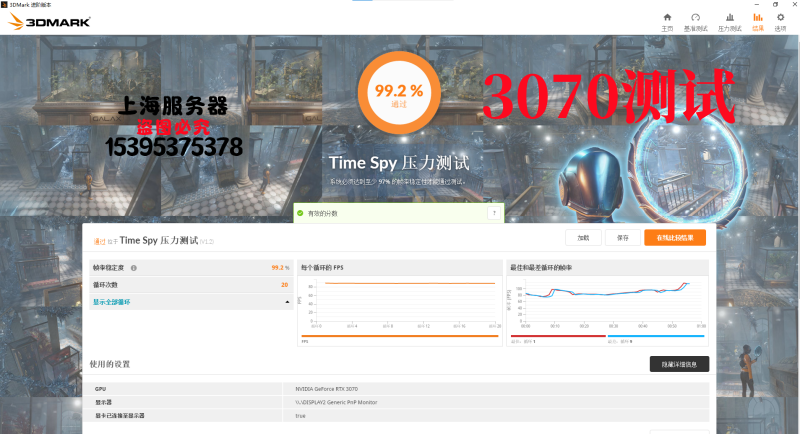Minimize the 3DMark window
This screenshot has width=800, height=434.
pos(757,4)
